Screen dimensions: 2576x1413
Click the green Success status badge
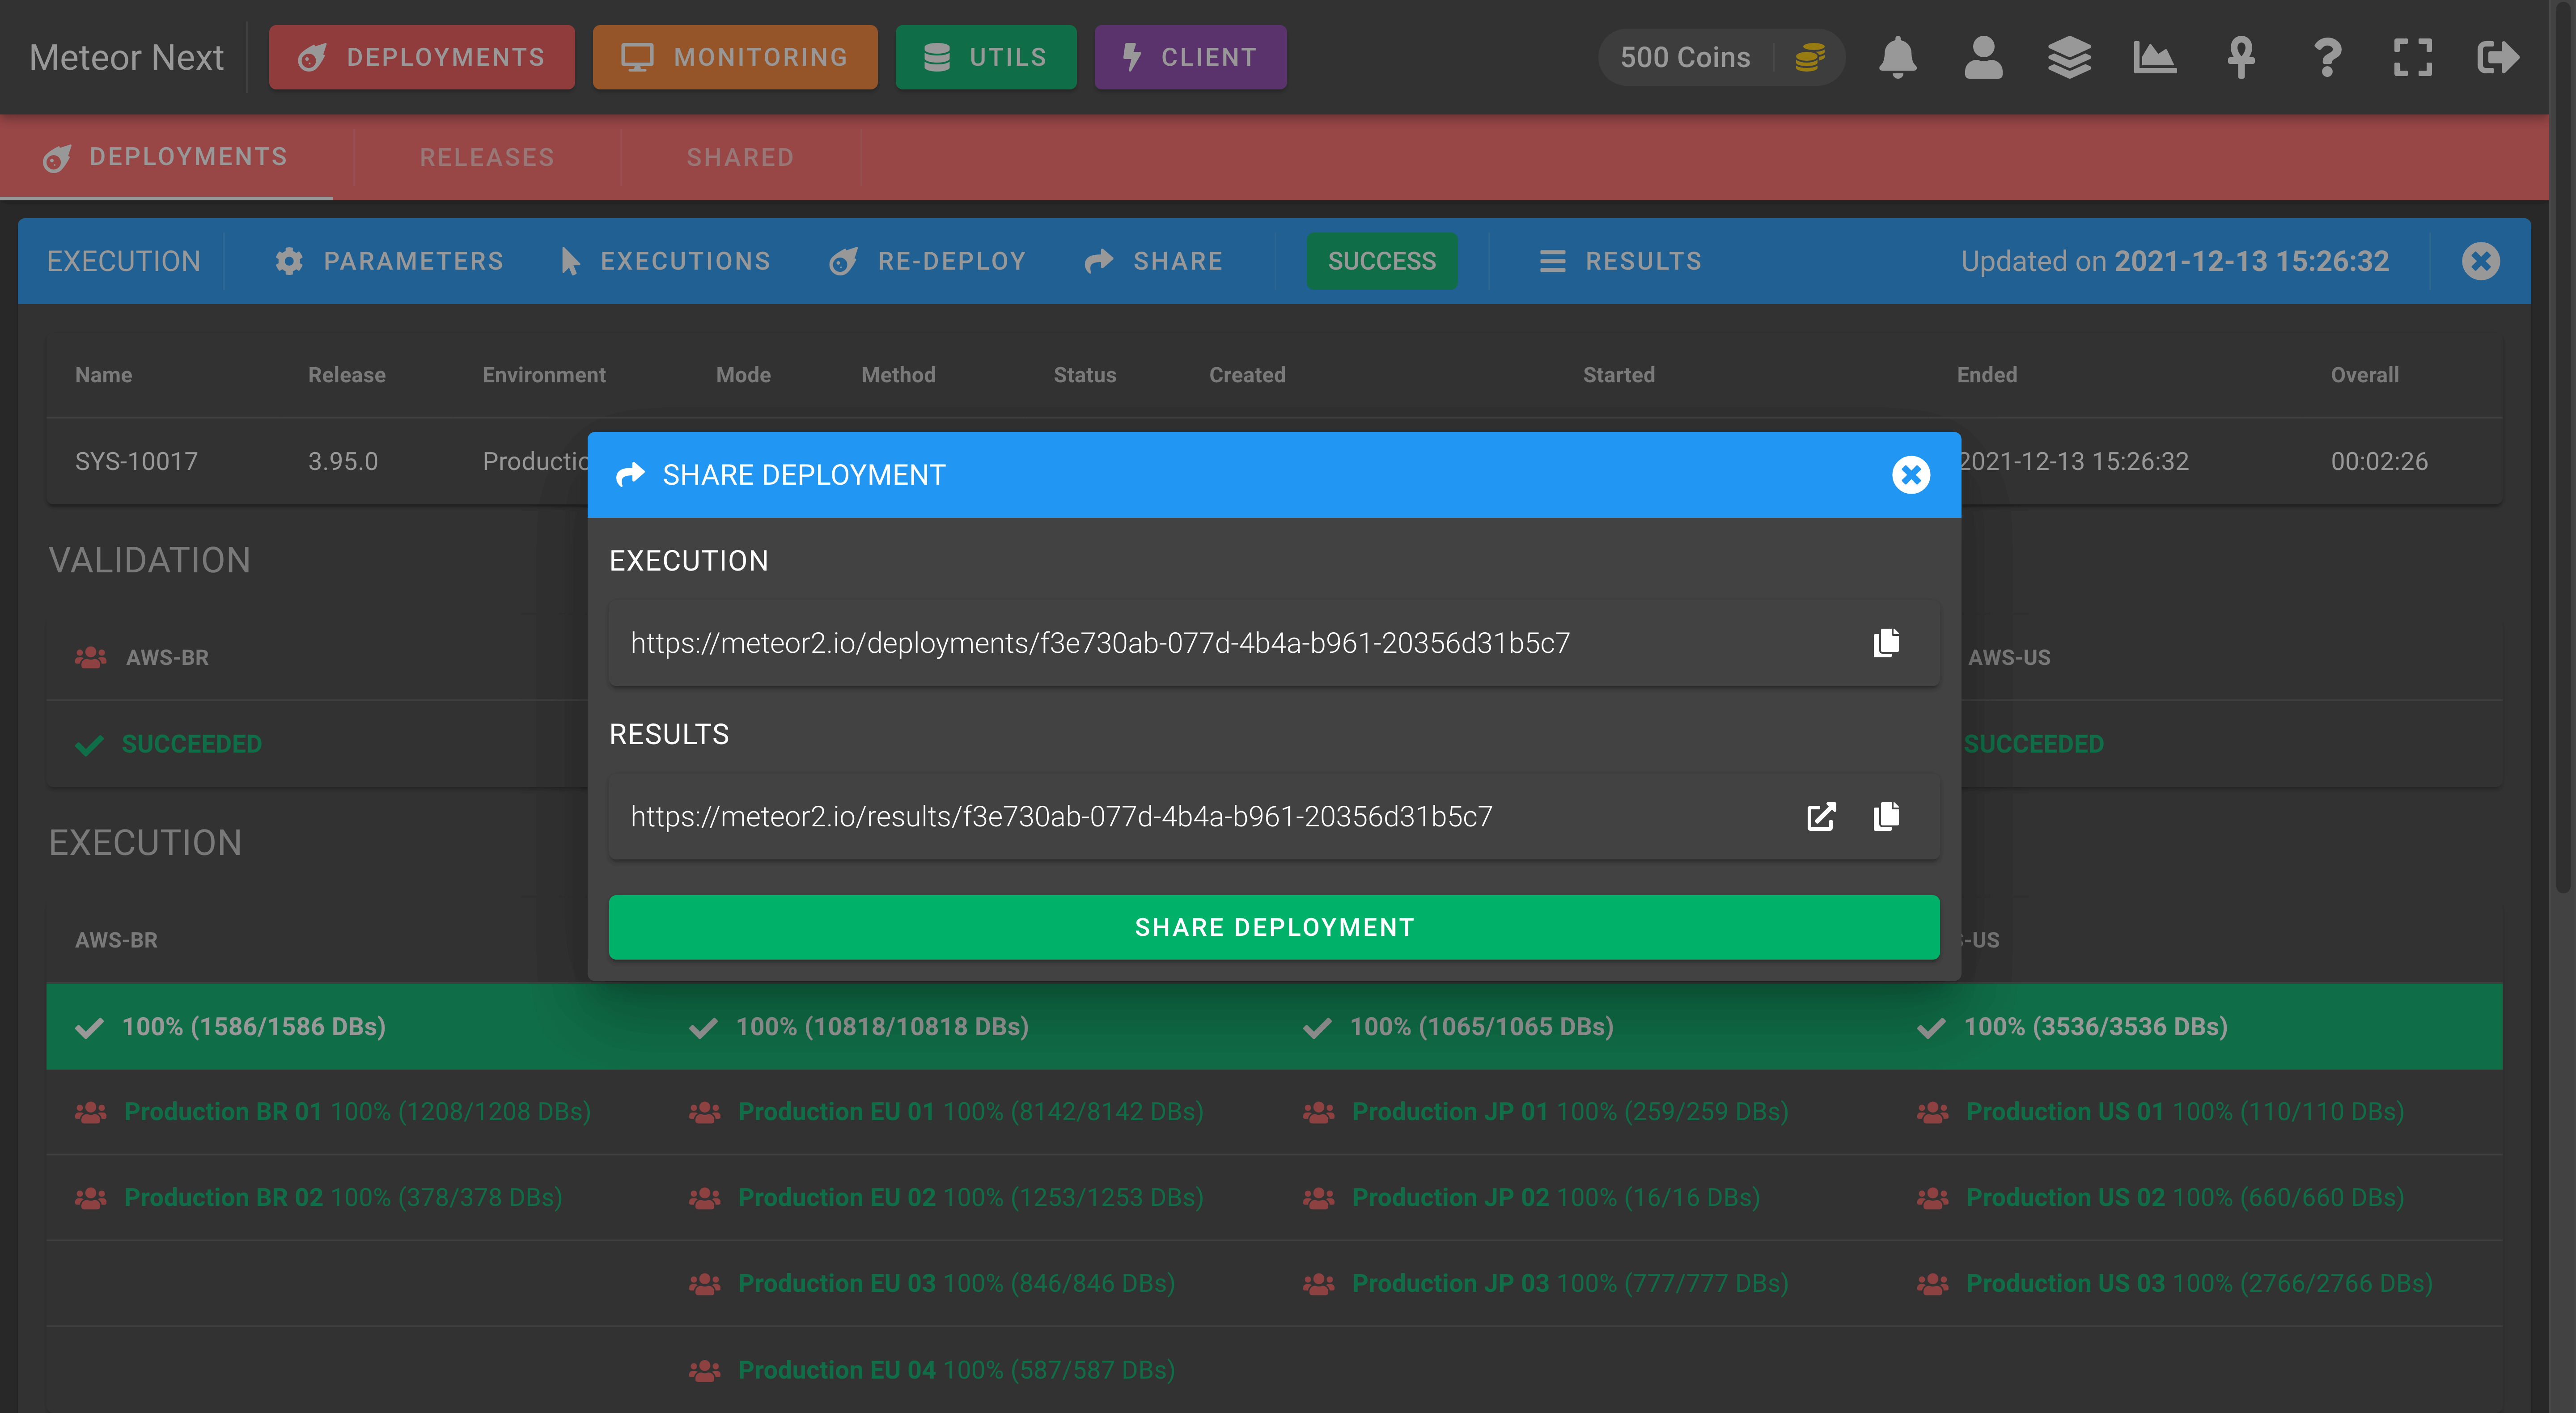tap(1382, 261)
